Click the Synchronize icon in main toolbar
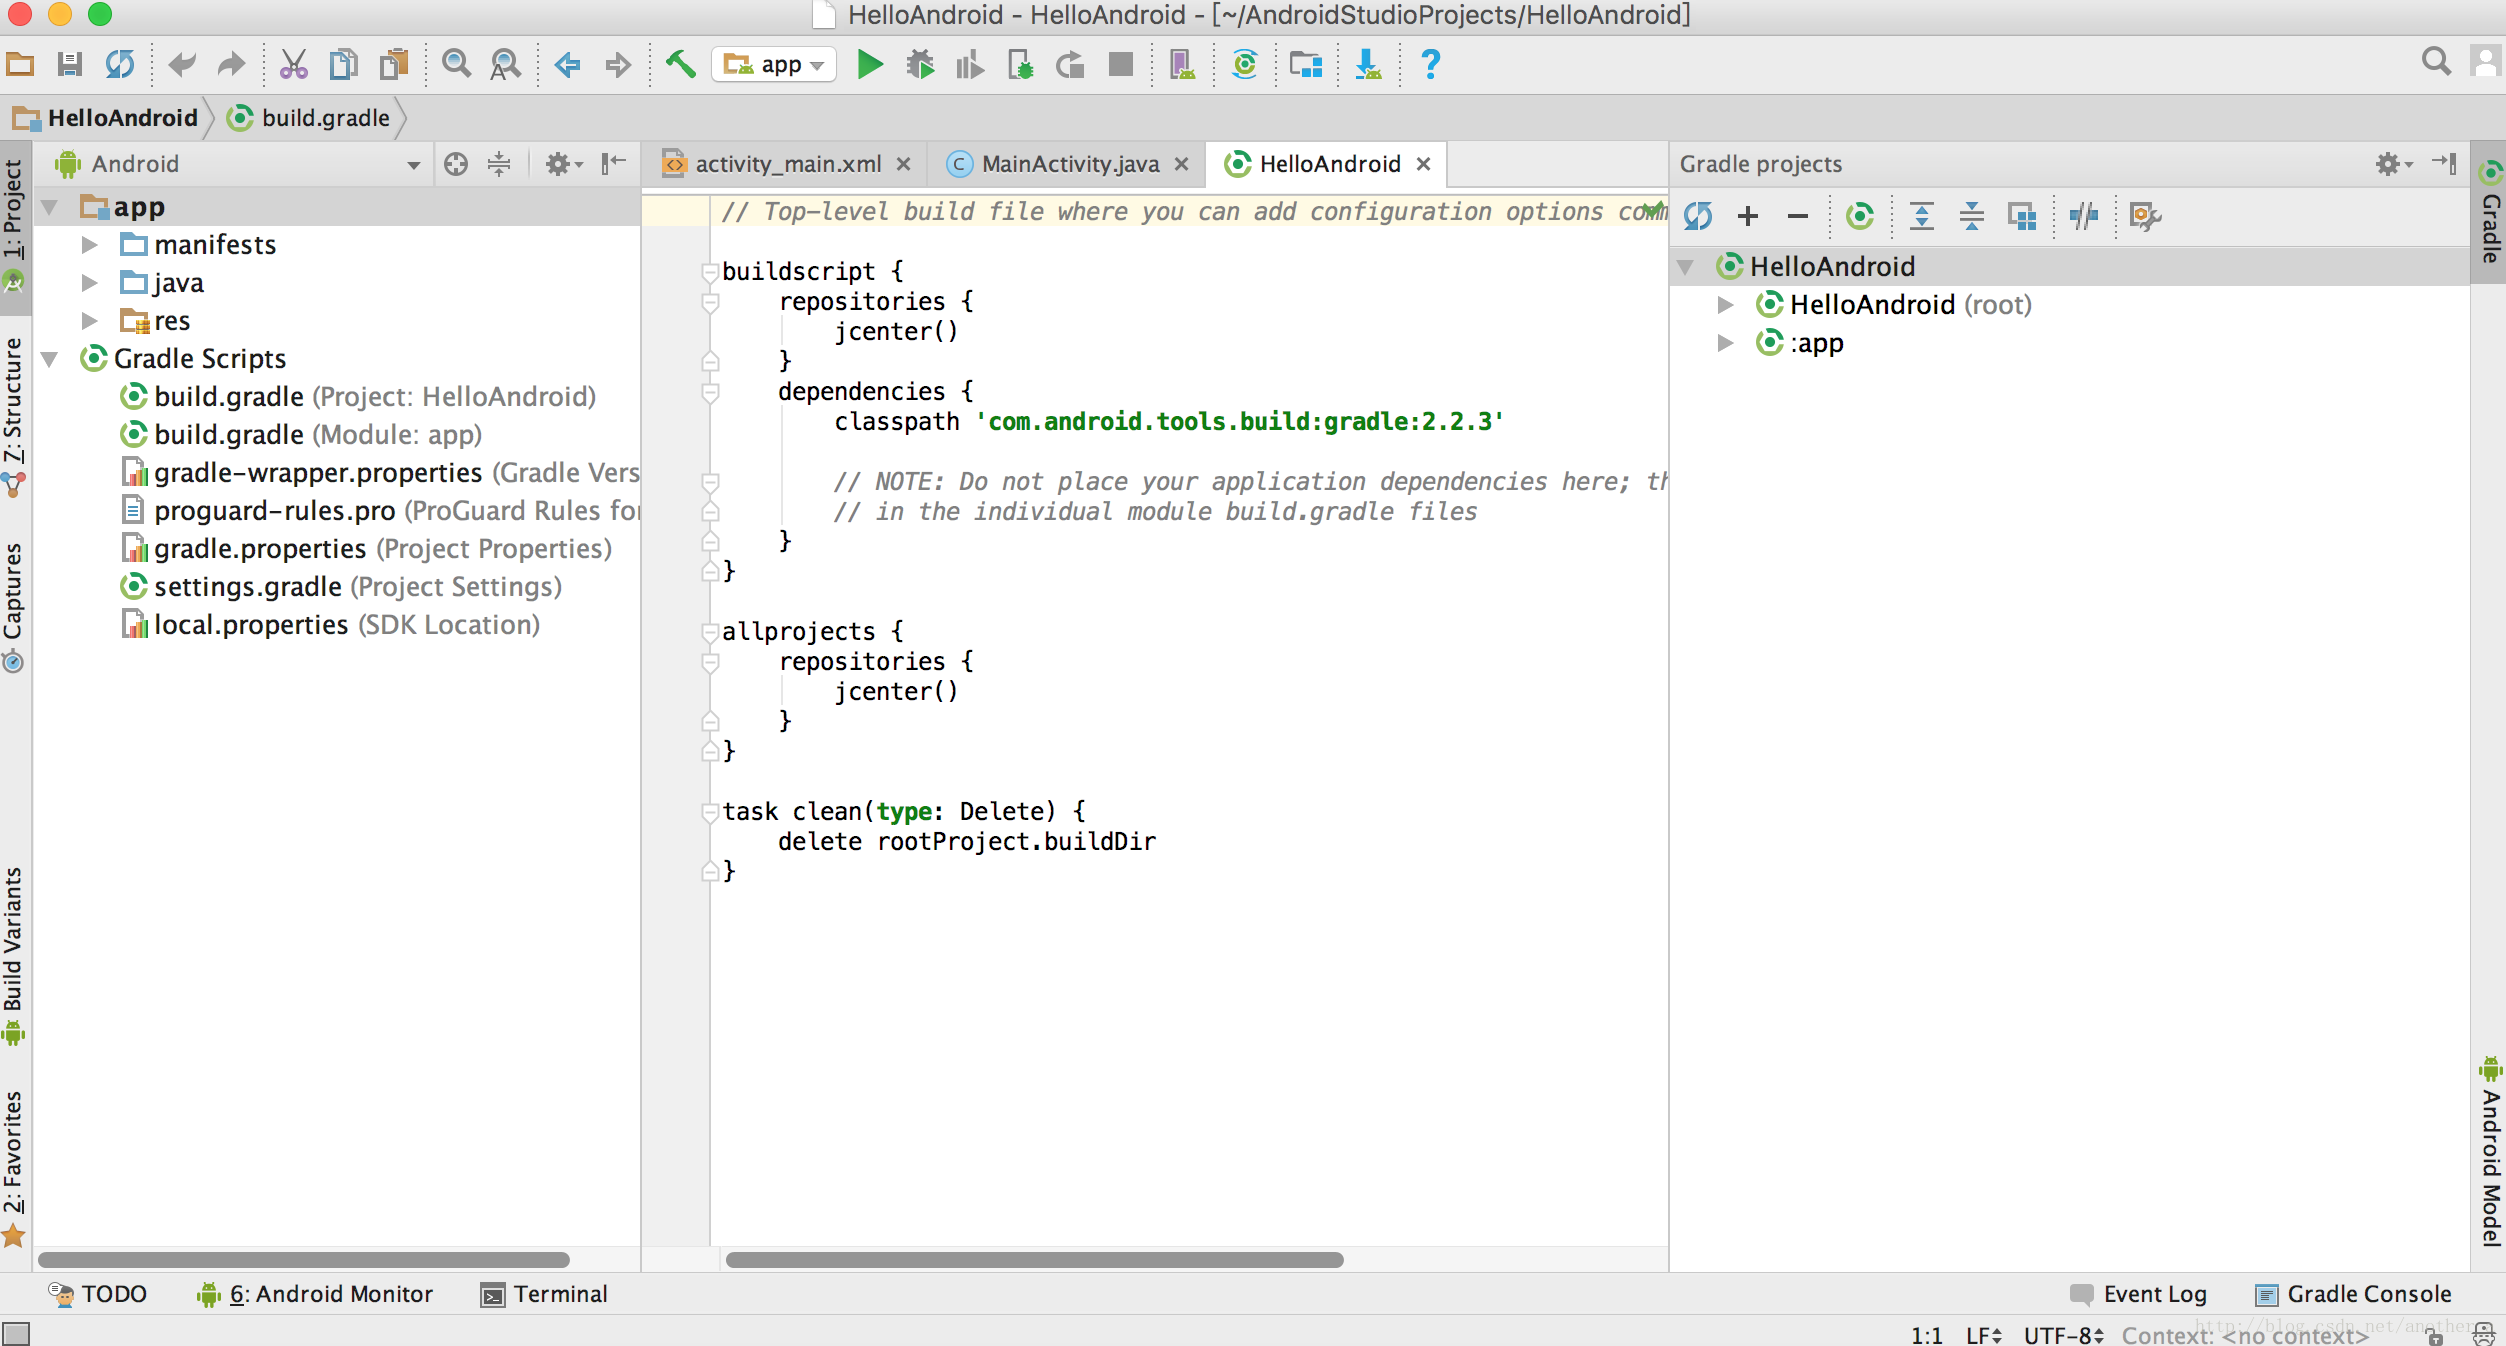Viewport: 2506px width, 1346px height. click(120, 65)
